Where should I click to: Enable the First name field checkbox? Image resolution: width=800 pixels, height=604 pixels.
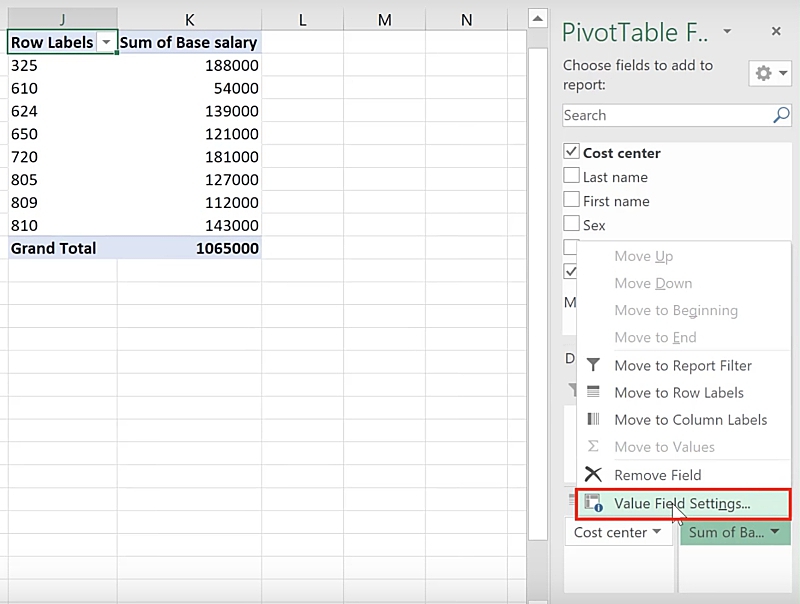[x=572, y=200]
